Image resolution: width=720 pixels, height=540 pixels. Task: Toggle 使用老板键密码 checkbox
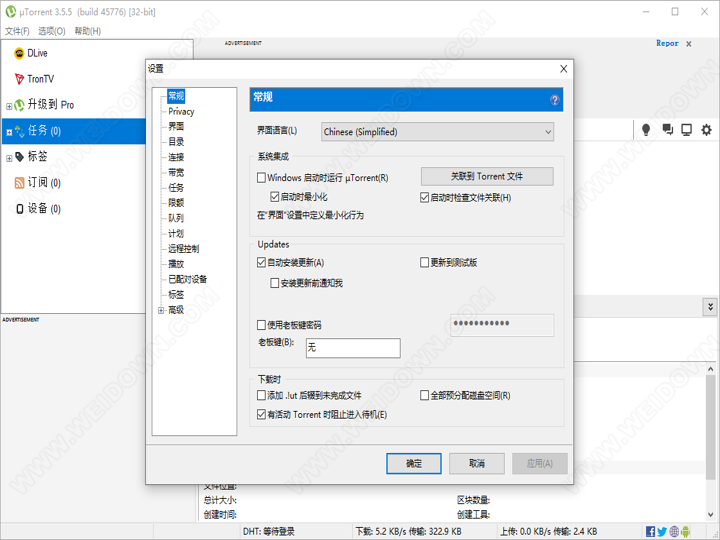click(261, 326)
